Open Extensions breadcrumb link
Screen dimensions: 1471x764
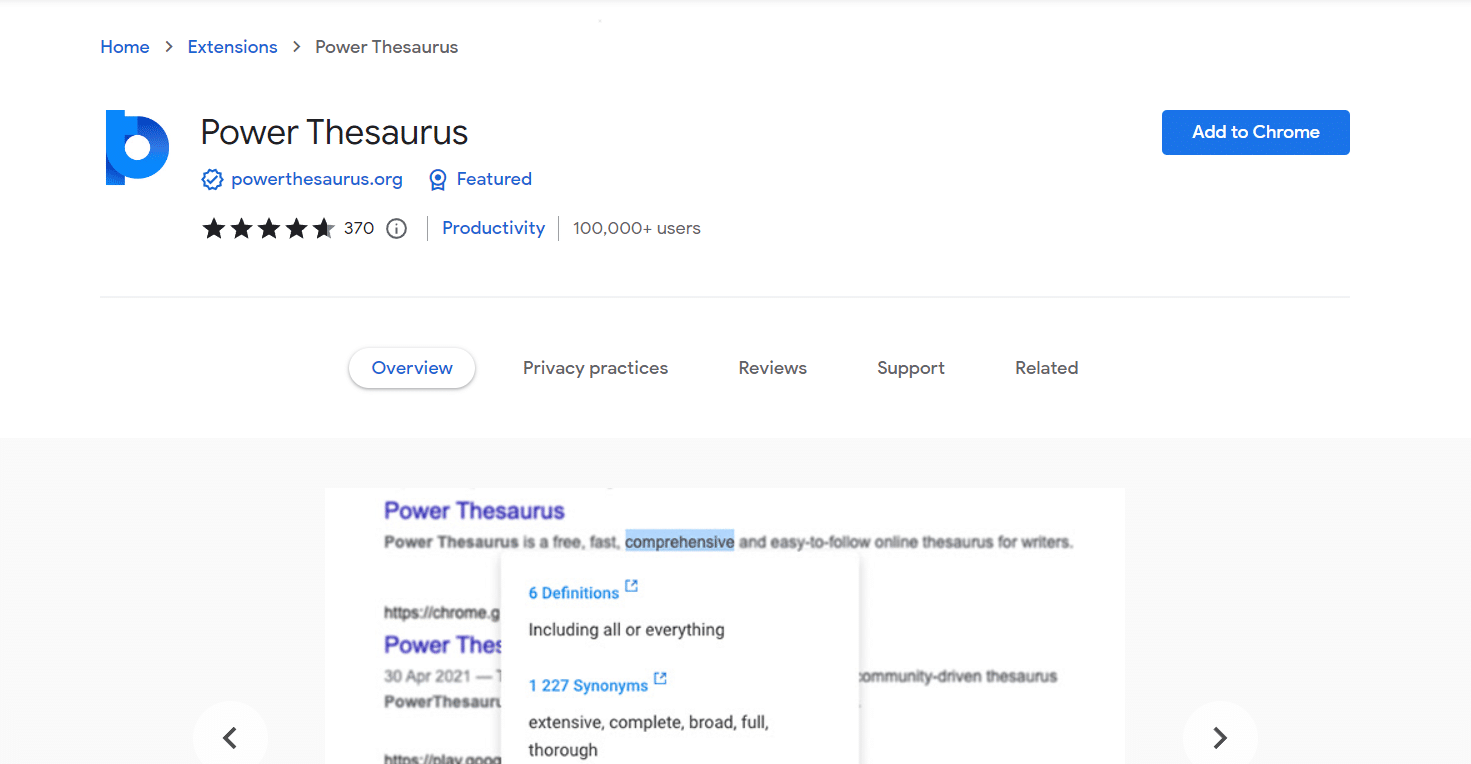click(x=233, y=47)
